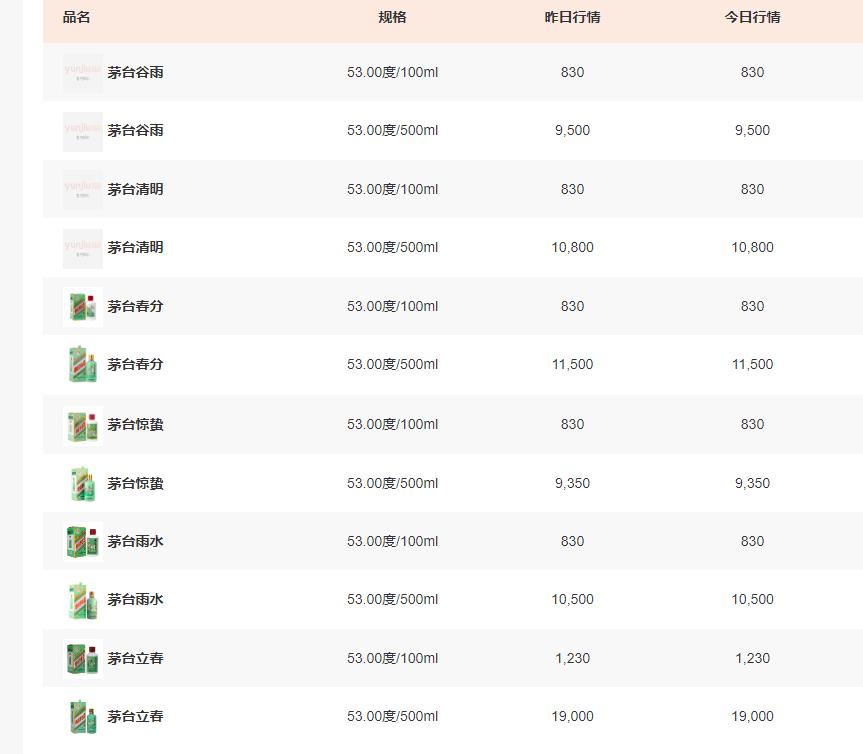This screenshot has width=863, height=754.
Task: Click the 昨日行情 column header
Action: pos(572,18)
